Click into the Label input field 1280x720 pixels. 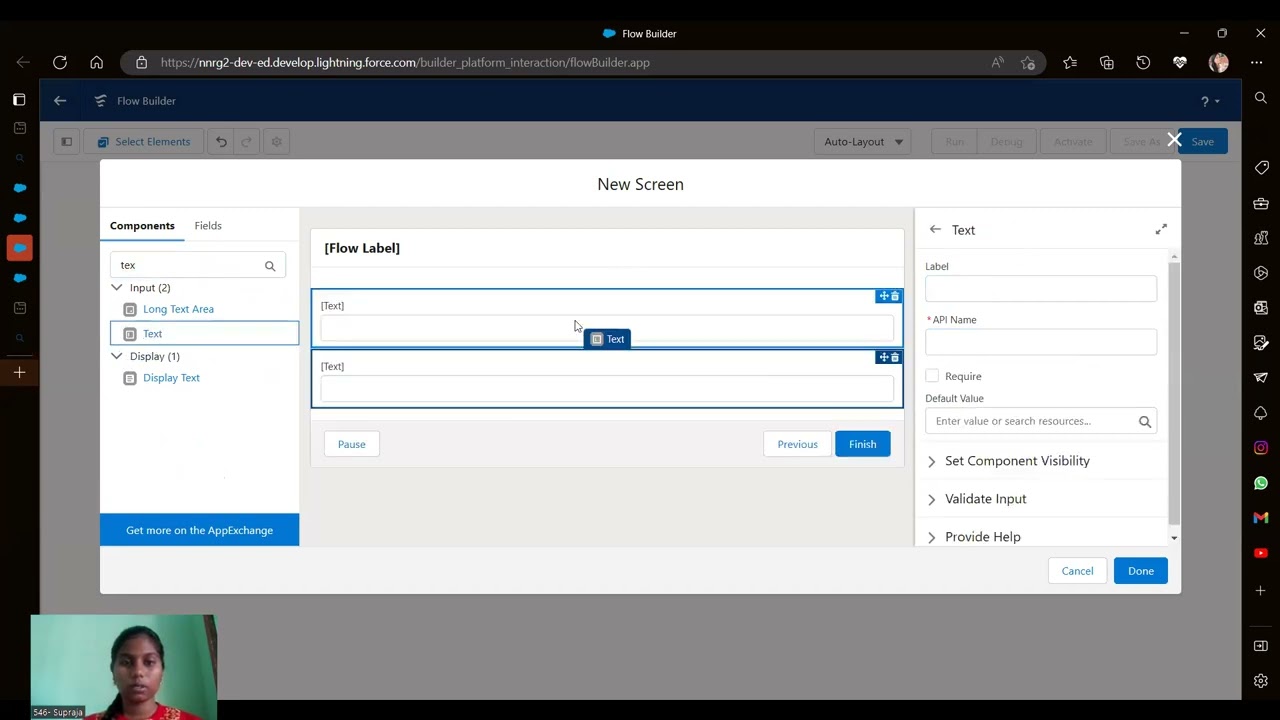pos(1041,289)
